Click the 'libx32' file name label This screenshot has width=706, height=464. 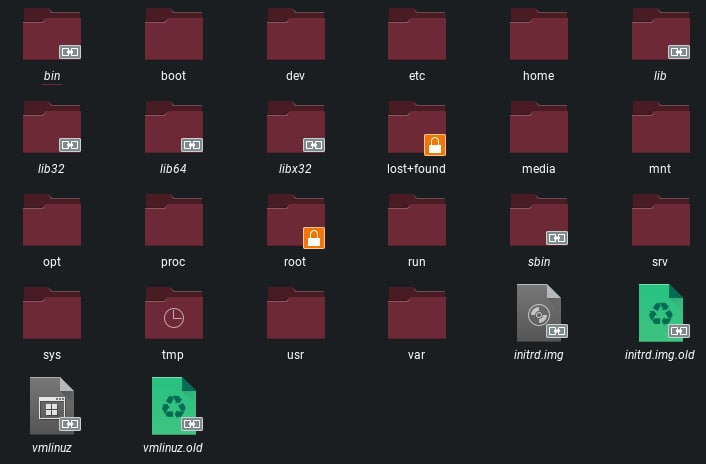tap(295, 169)
